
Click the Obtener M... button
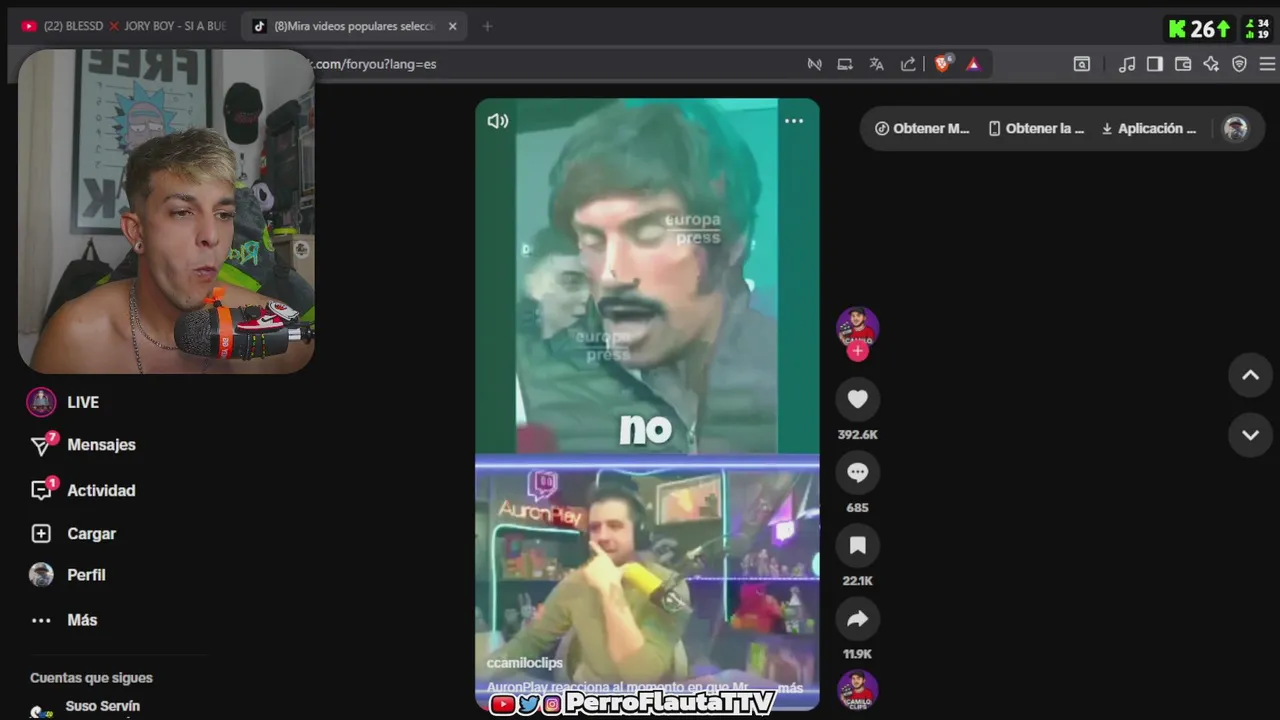click(922, 128)
